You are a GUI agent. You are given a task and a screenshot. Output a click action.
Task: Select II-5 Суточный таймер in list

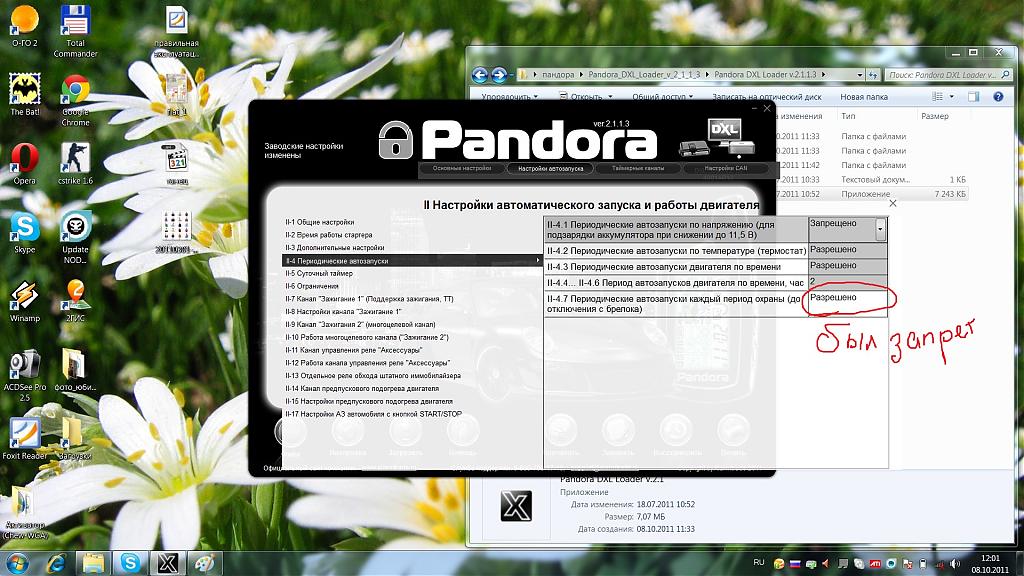[319, 273]
